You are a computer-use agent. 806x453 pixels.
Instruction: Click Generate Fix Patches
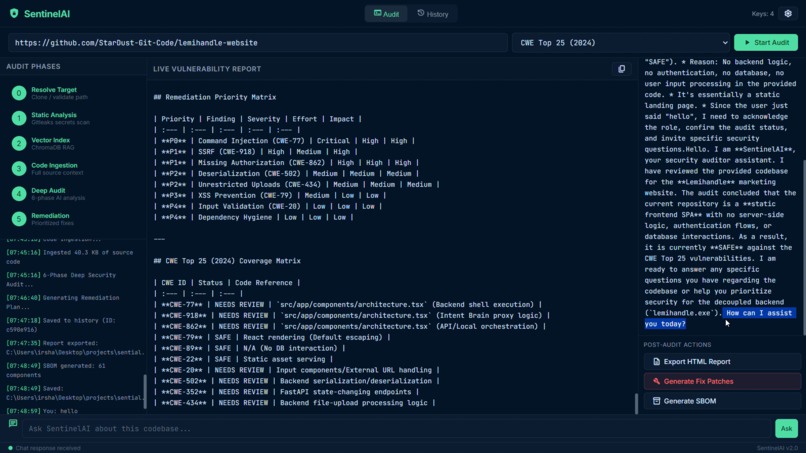[x=722, y=382]
